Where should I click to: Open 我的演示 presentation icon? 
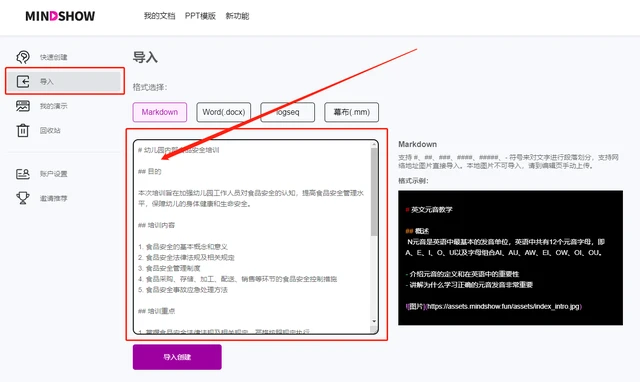tap(23, 106)
